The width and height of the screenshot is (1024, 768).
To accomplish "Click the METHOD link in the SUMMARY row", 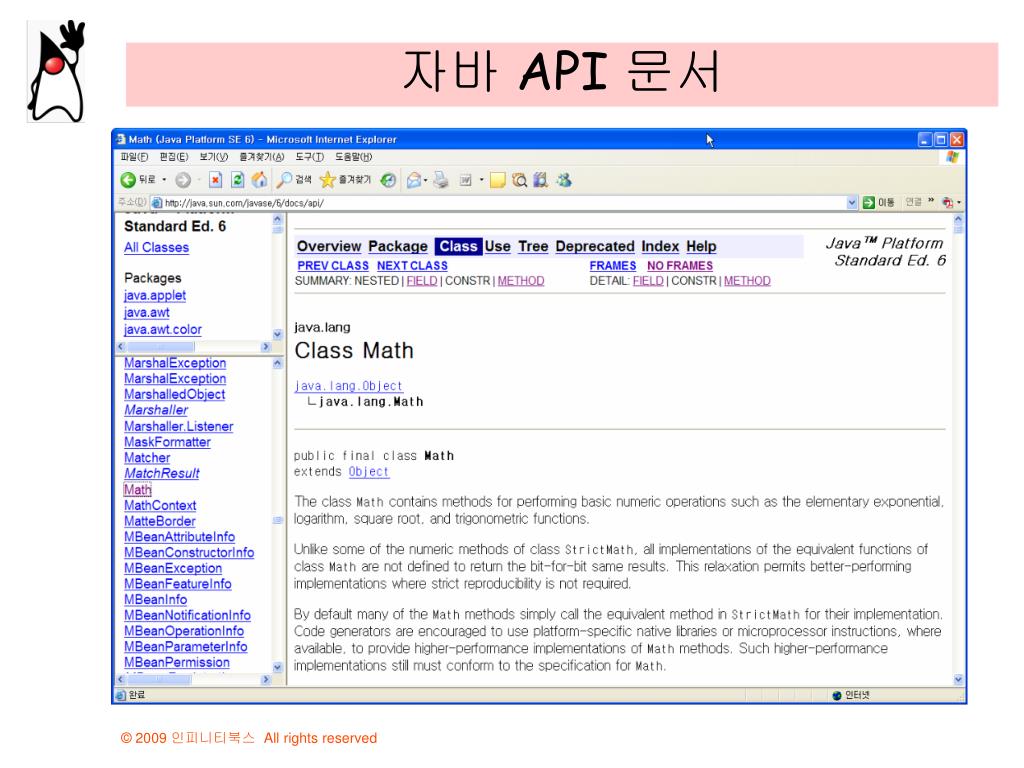I will (x=520, y=281).
